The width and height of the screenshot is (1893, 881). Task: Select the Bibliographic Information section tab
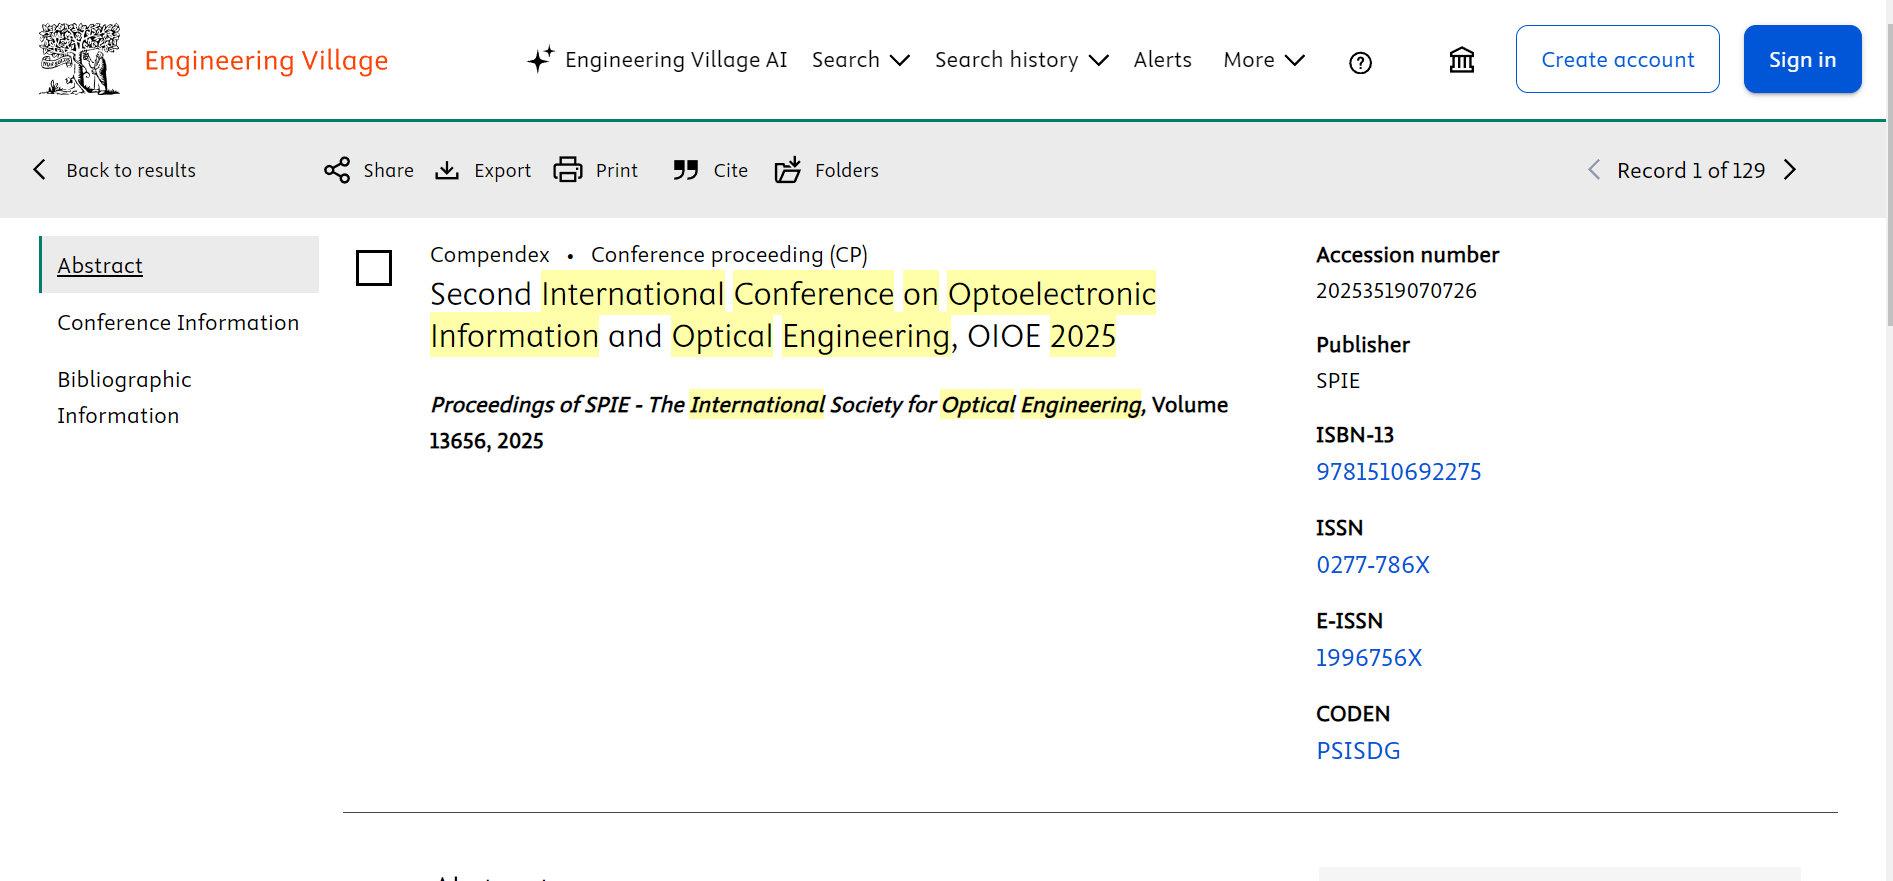124,397
